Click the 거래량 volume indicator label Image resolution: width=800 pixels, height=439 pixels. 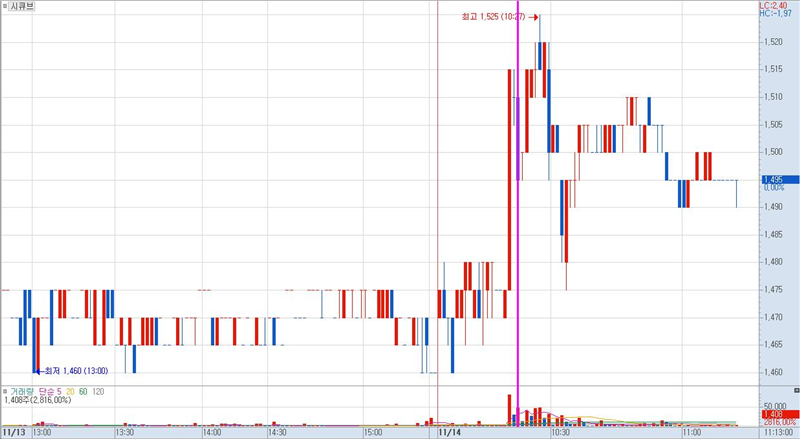(x=21, y=391)
